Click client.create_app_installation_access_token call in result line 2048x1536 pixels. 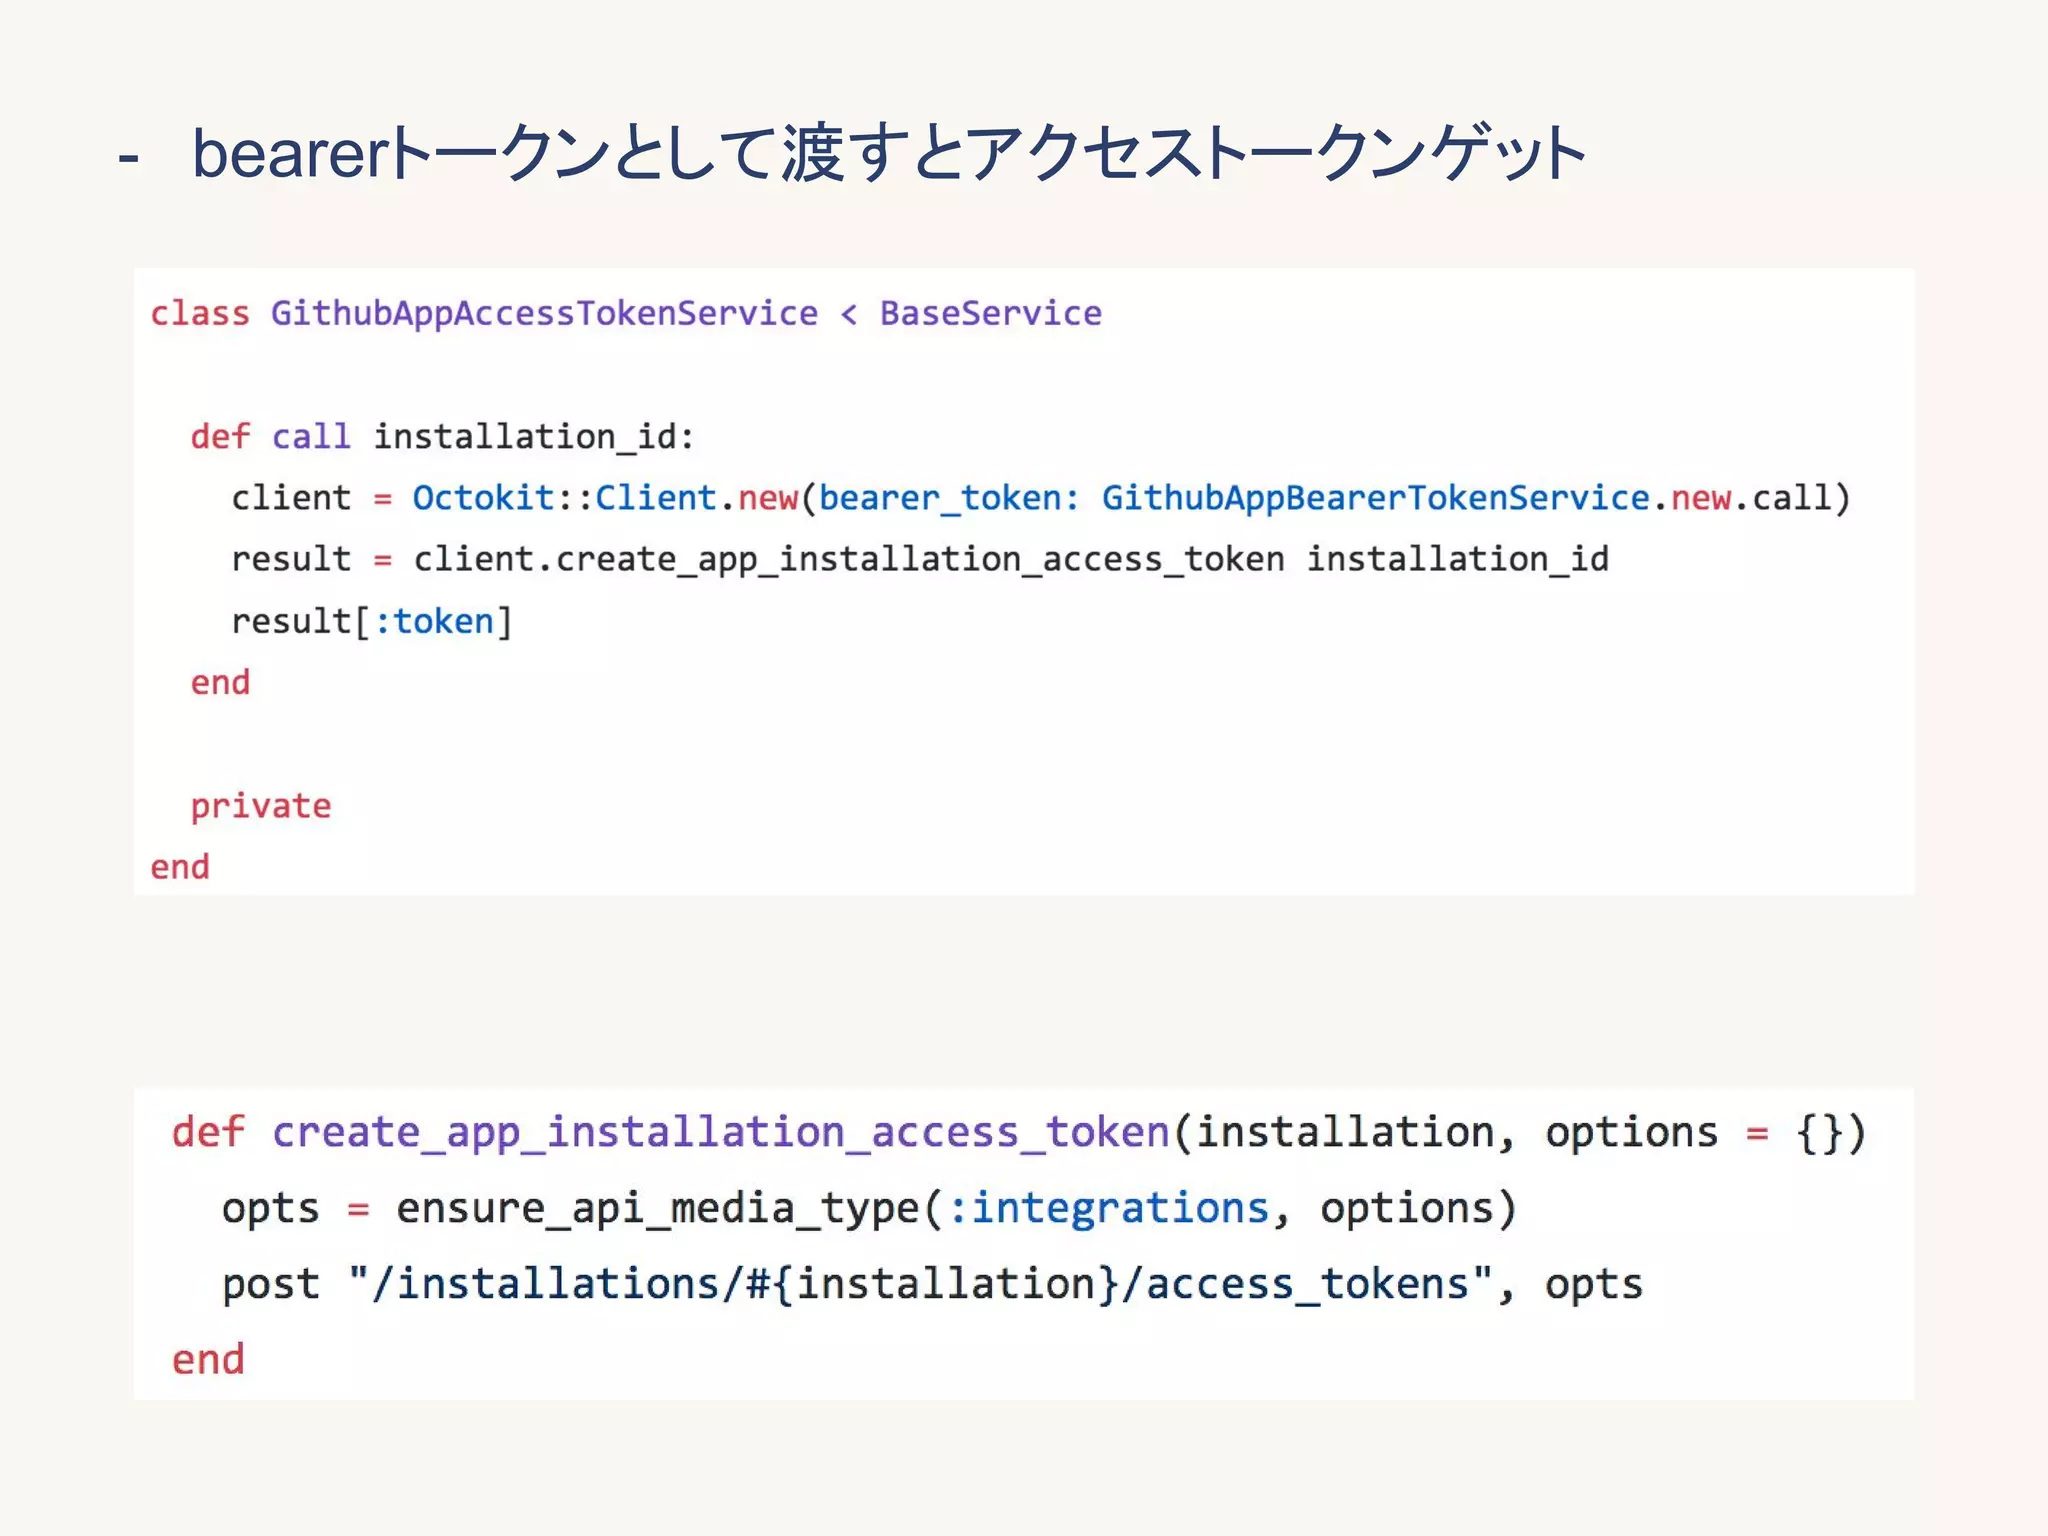[x=848, y=559]
